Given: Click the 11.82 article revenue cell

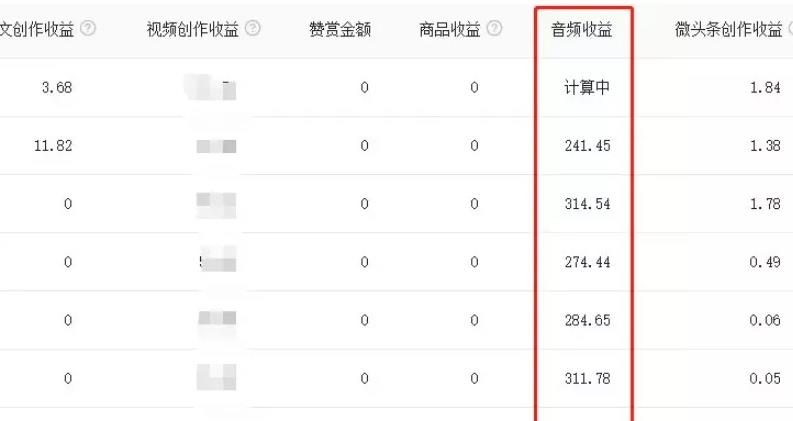Looking at the screenshot, I should pos(53,146).
